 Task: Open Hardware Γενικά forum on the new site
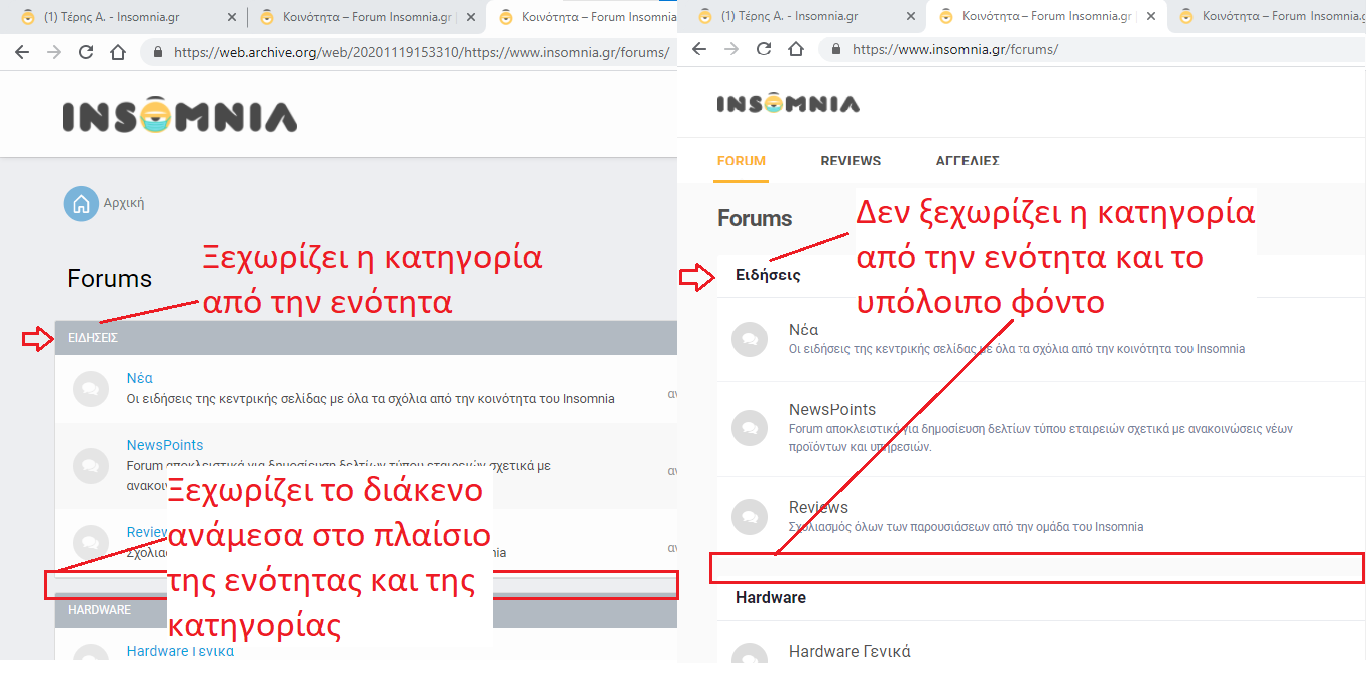850,651
